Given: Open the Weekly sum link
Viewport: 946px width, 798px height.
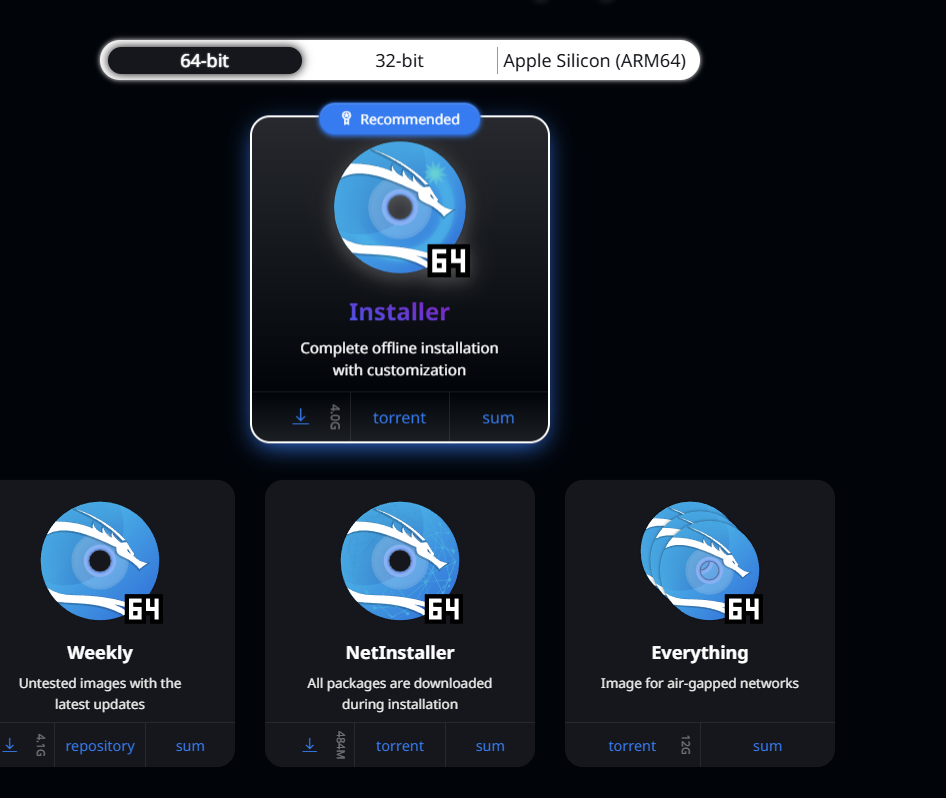Looking at the screenshot, I should (190, 746).
